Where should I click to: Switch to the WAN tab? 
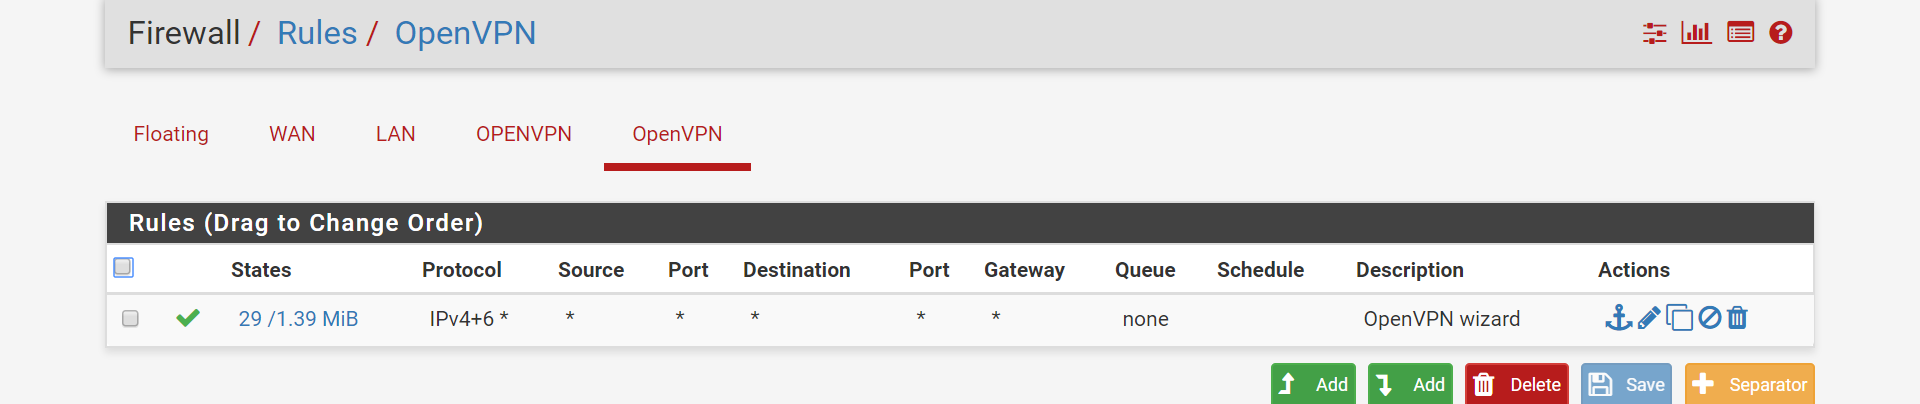click(x=292, y=134)
